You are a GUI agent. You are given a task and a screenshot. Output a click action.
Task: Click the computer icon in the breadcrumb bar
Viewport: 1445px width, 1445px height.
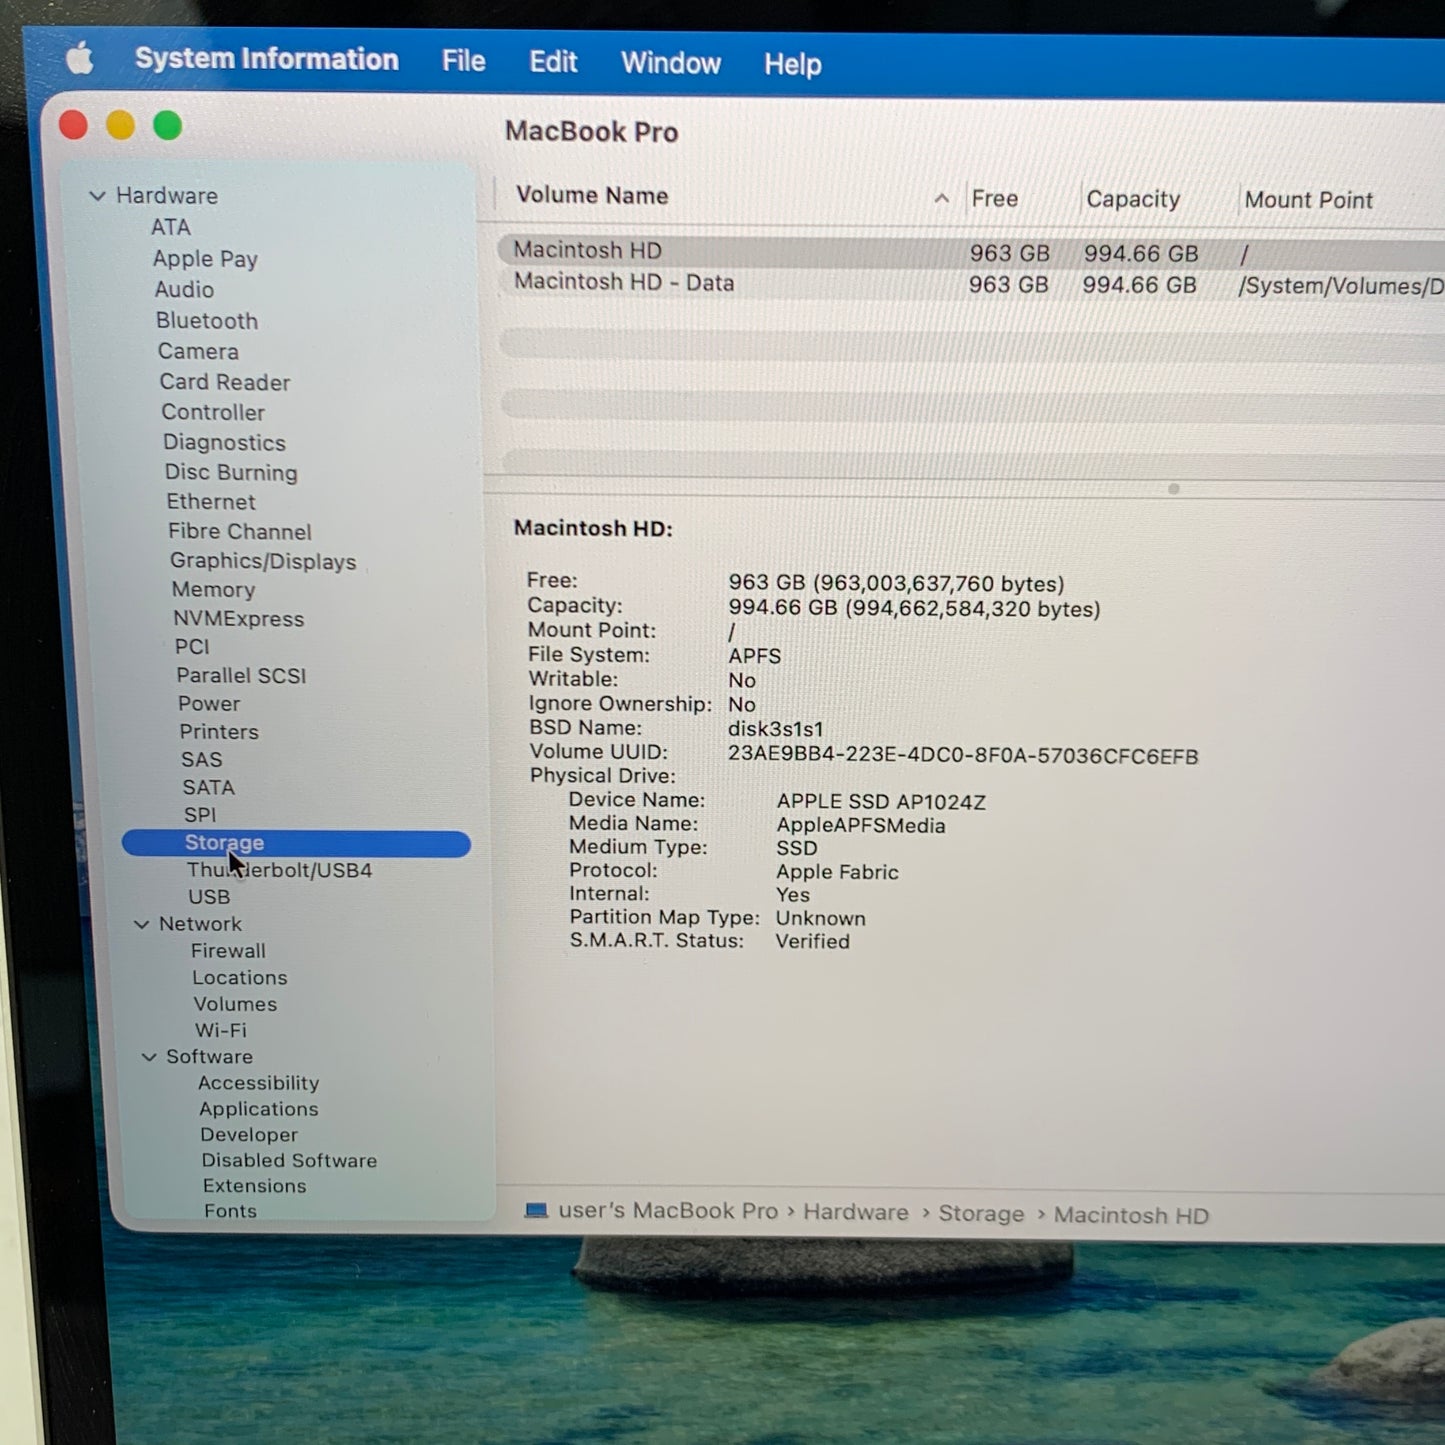click(538, 1211)
